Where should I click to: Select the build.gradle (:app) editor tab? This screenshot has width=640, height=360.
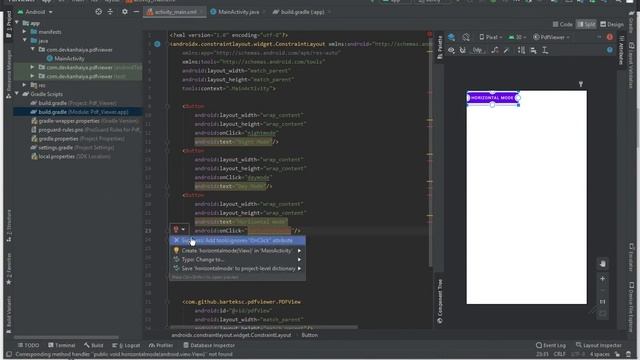301,12
